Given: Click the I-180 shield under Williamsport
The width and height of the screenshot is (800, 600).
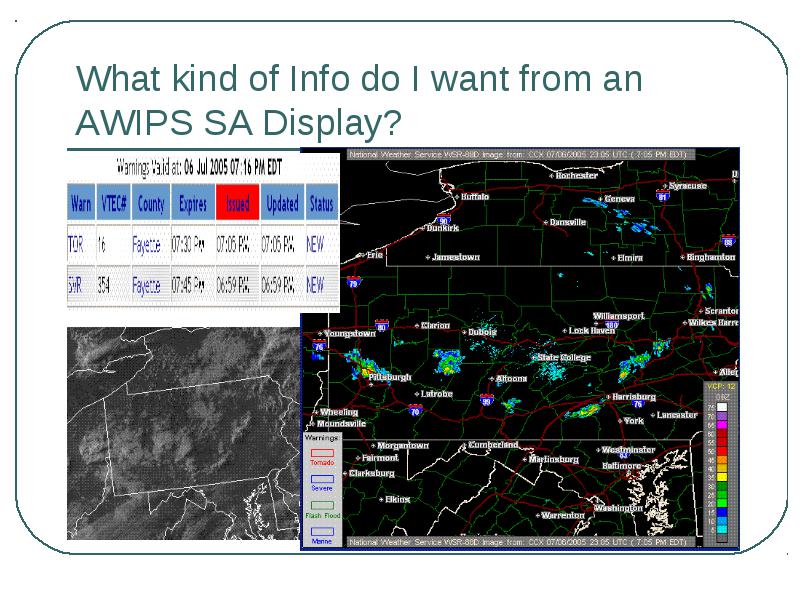Looking at the screenshot, I should pyautogui.click(x=611, y=324).
